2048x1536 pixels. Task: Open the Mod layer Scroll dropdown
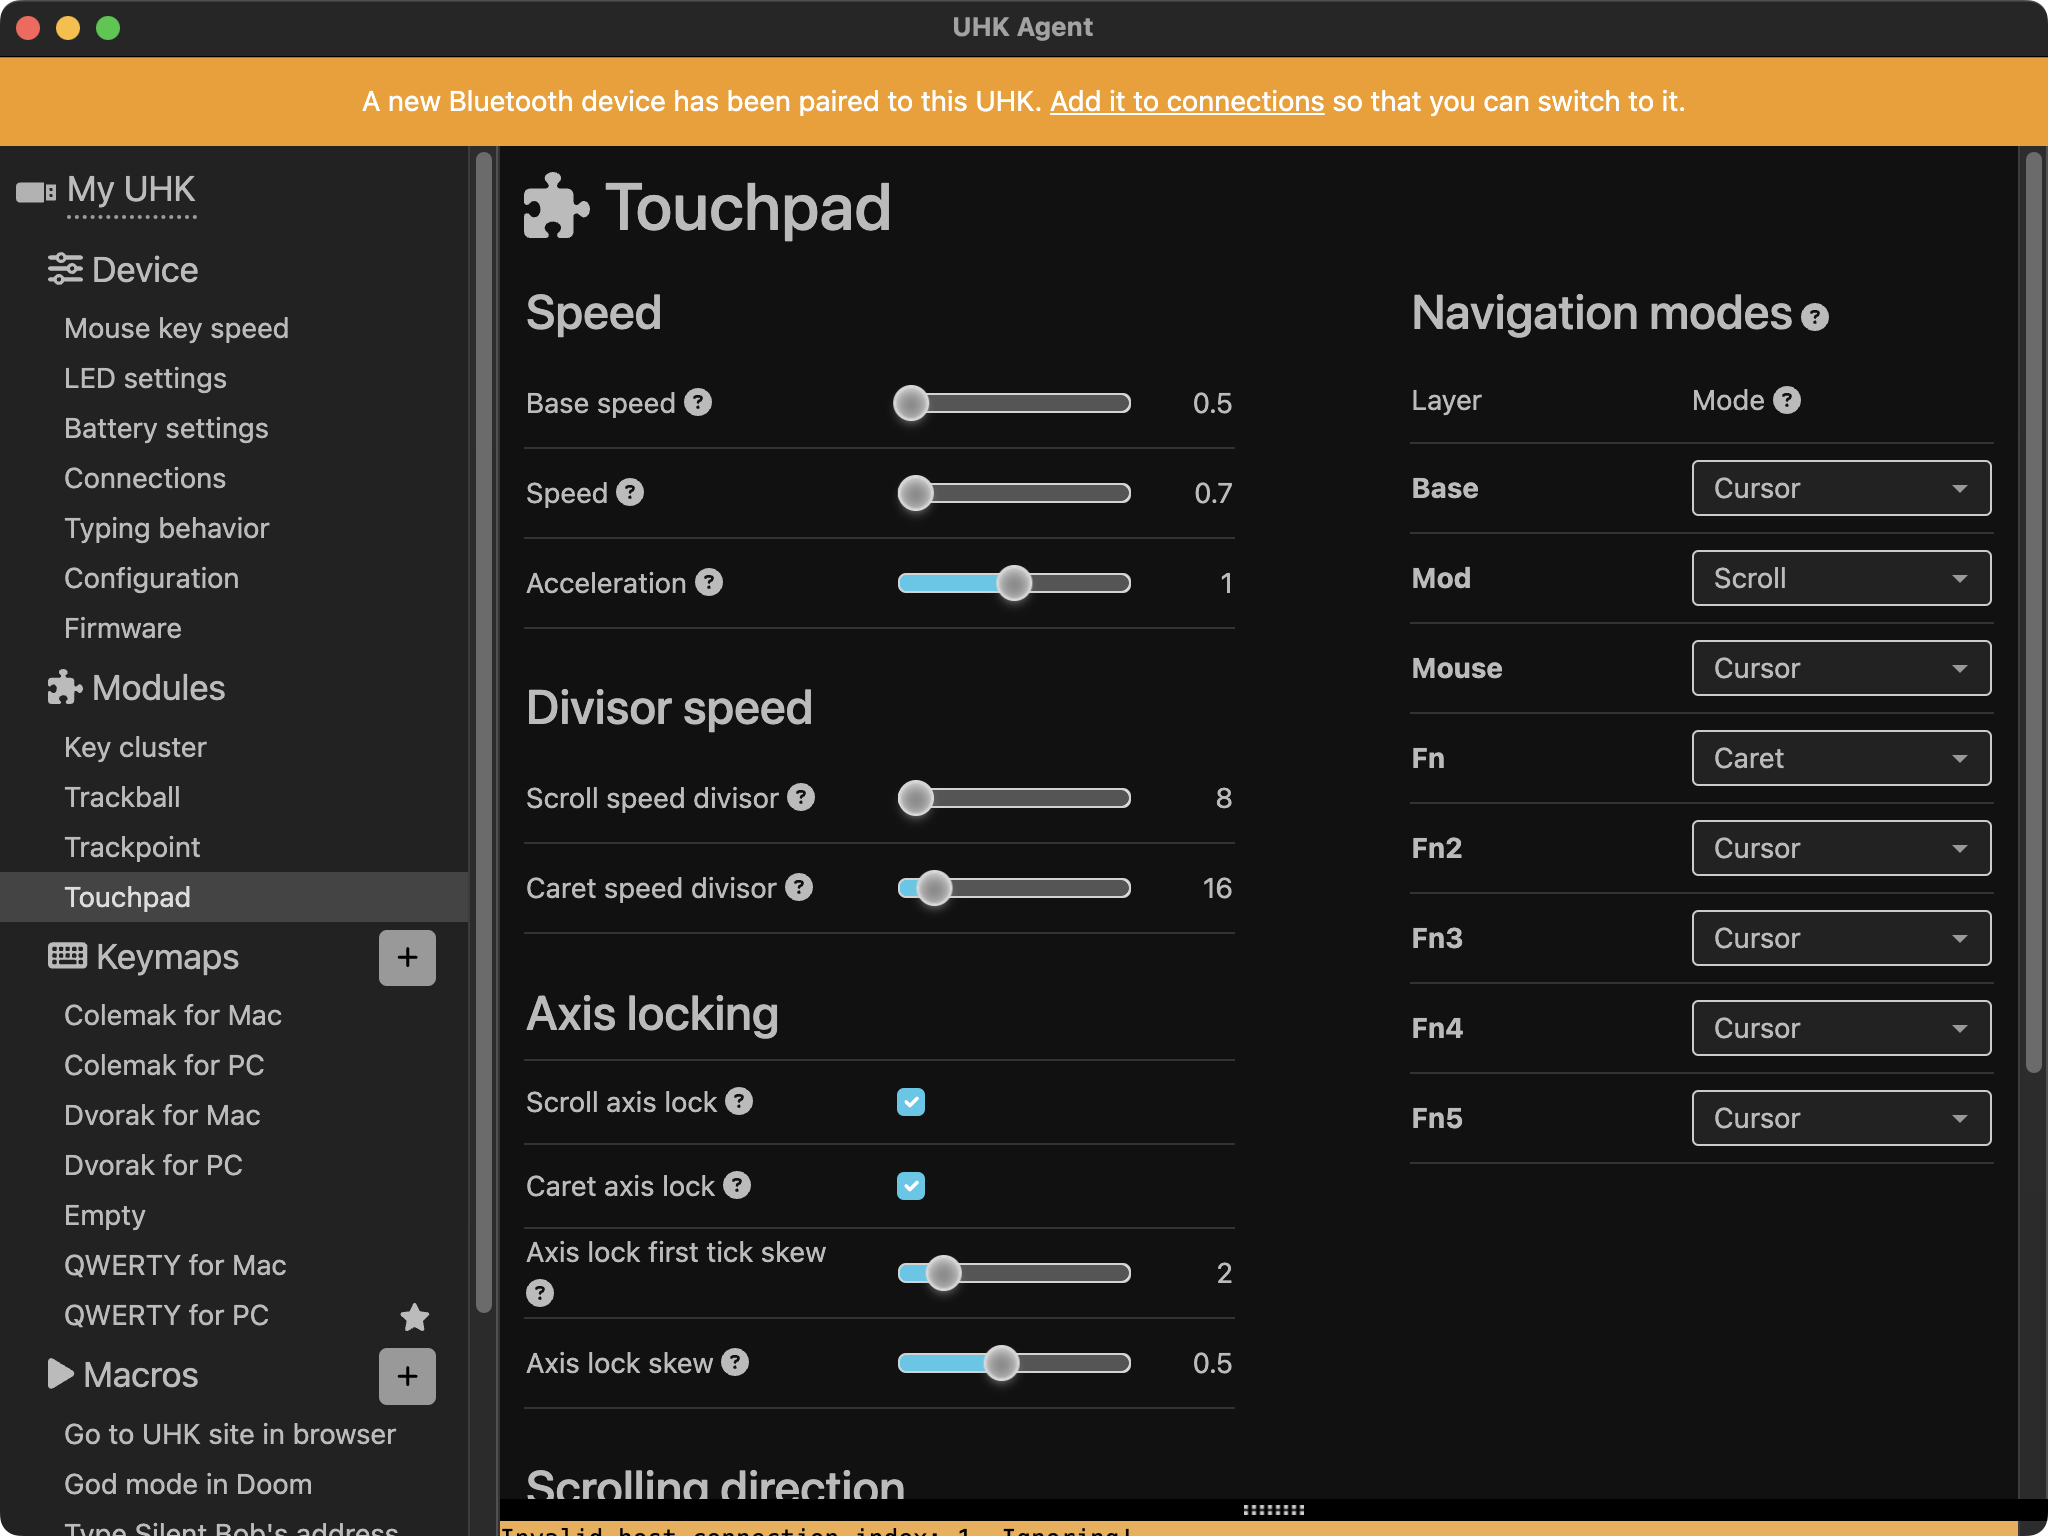(x=1840, y=578)
